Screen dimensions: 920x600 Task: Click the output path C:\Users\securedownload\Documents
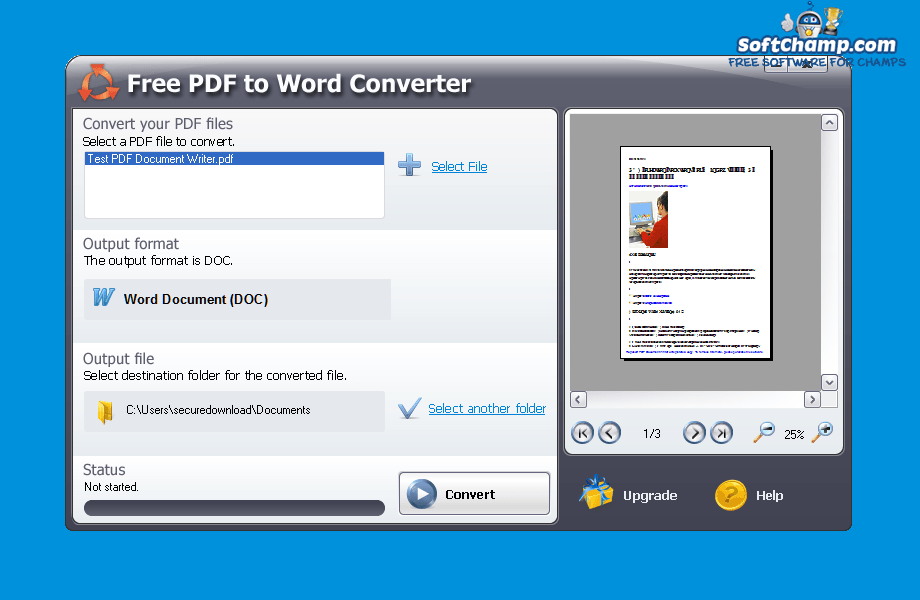218,410
